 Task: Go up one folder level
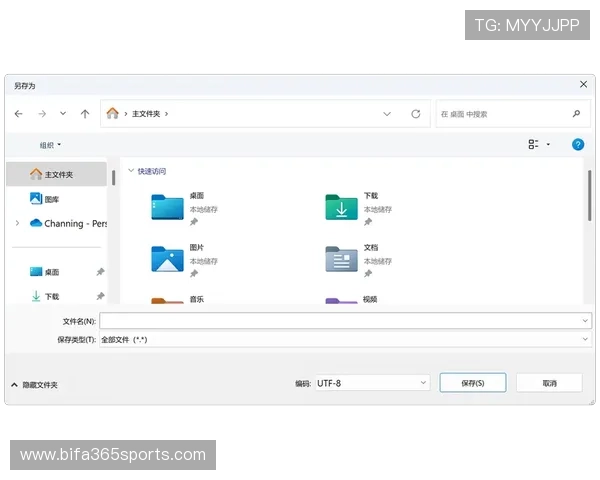tap(85, 114)
